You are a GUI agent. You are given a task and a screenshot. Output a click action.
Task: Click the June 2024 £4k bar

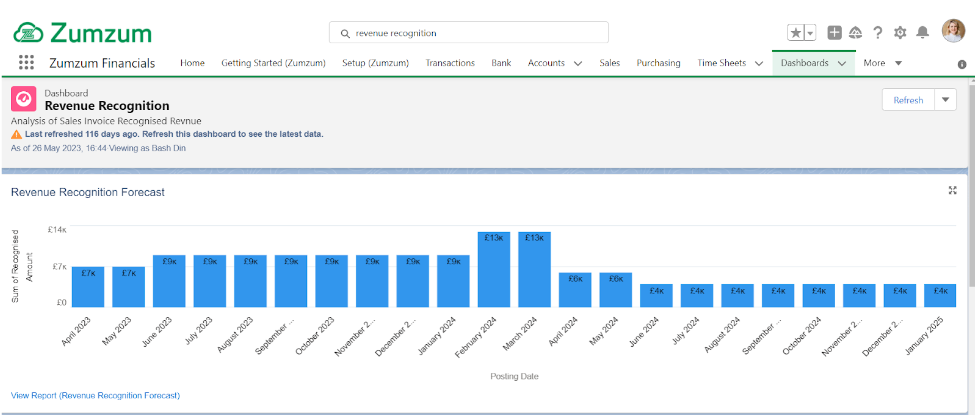pyautogui.click(x=656, y=296)
